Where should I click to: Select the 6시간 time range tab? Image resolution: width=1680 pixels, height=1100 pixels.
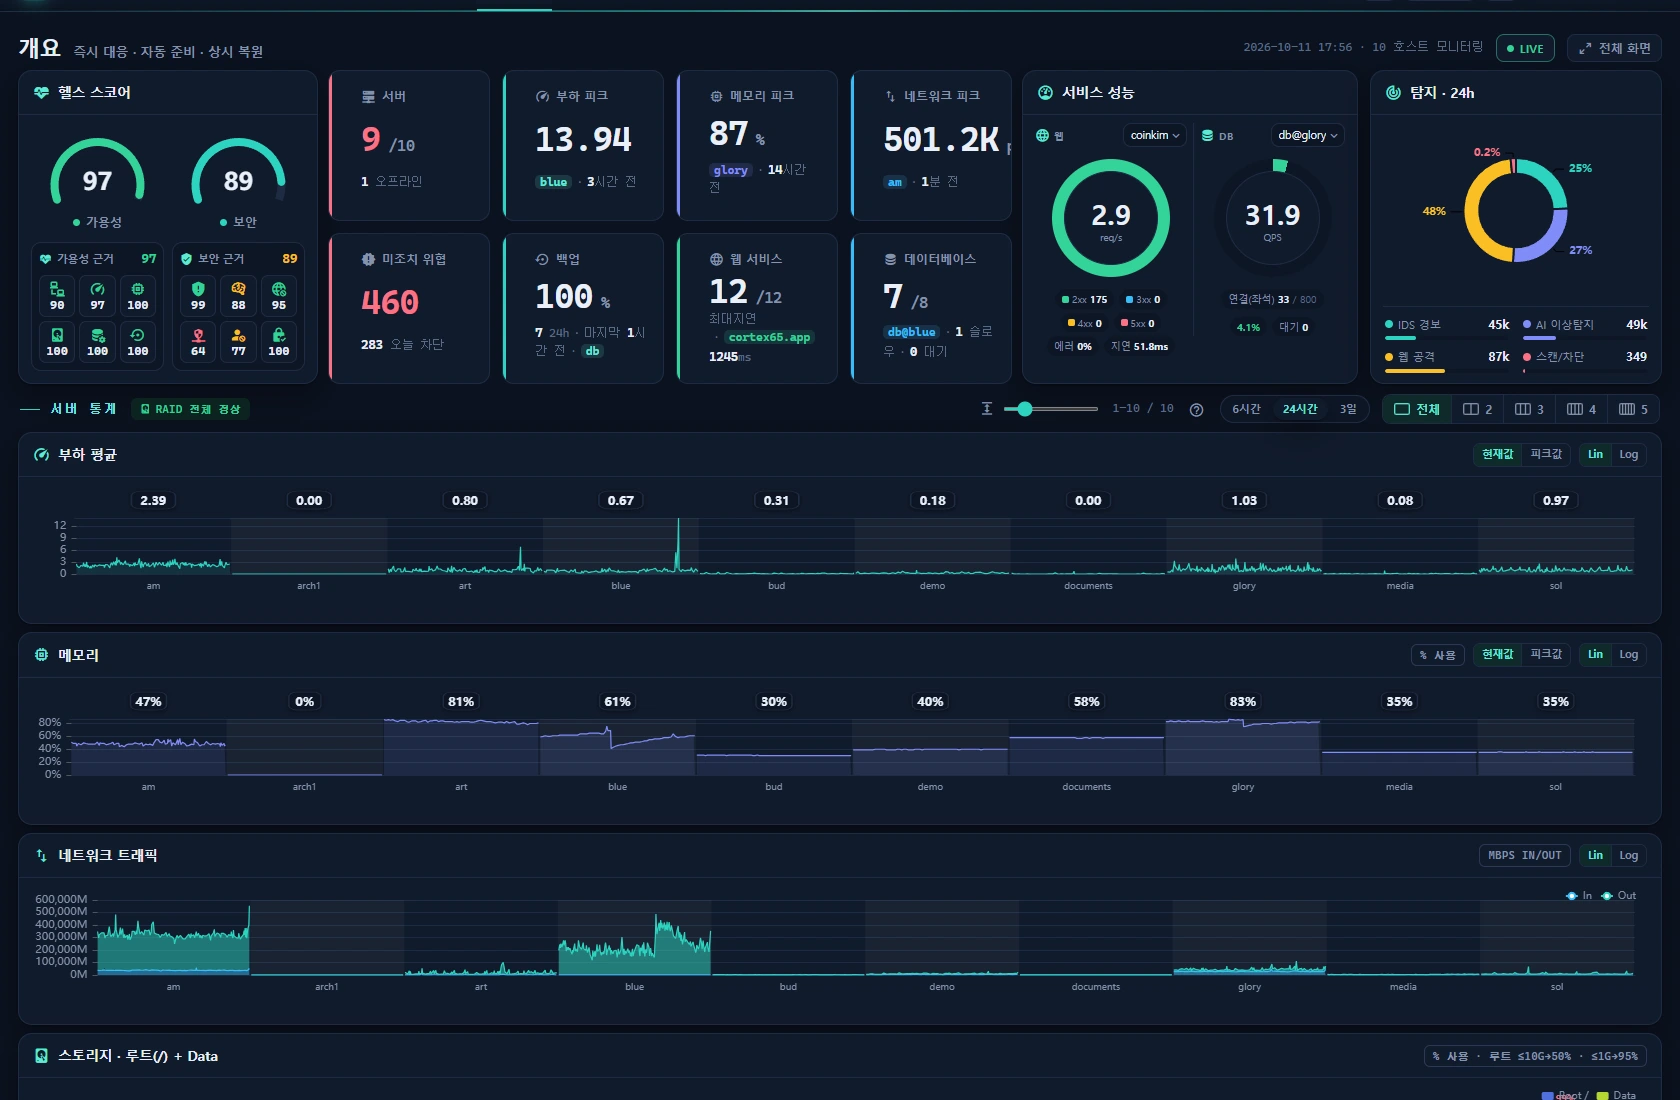tap(1246, 409)
